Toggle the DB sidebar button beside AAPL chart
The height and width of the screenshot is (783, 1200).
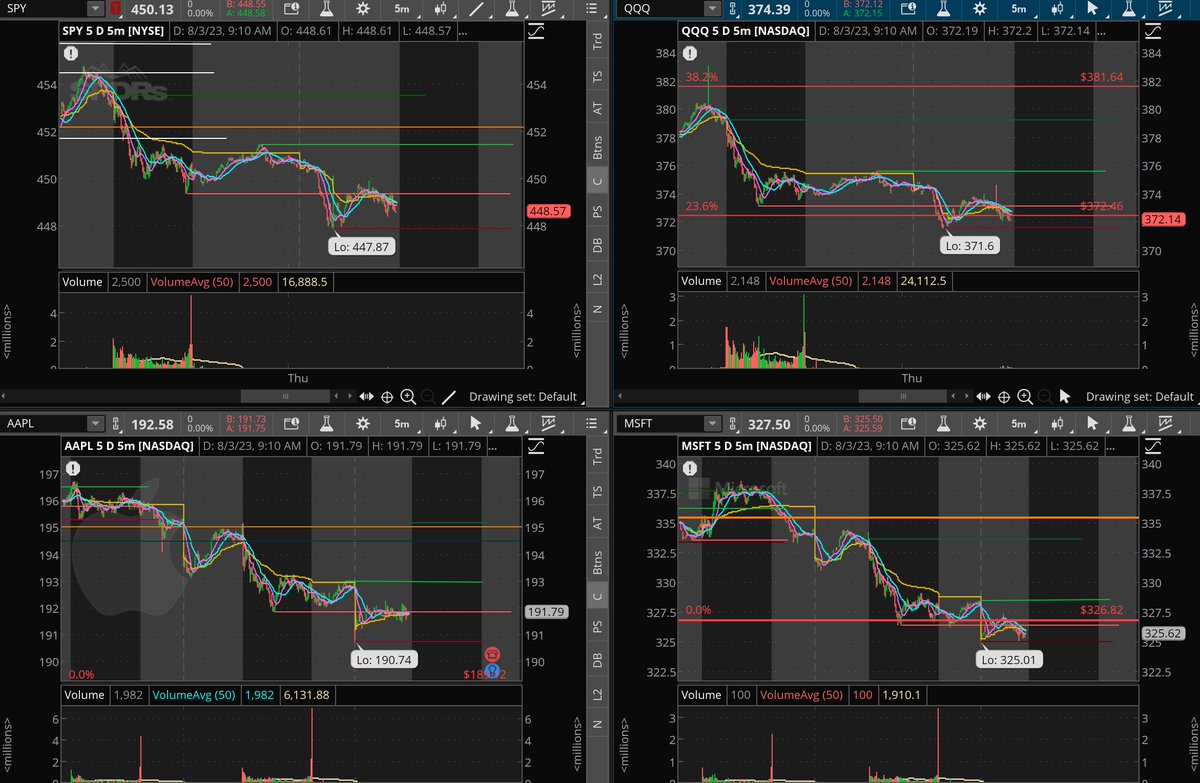[597, 660]
